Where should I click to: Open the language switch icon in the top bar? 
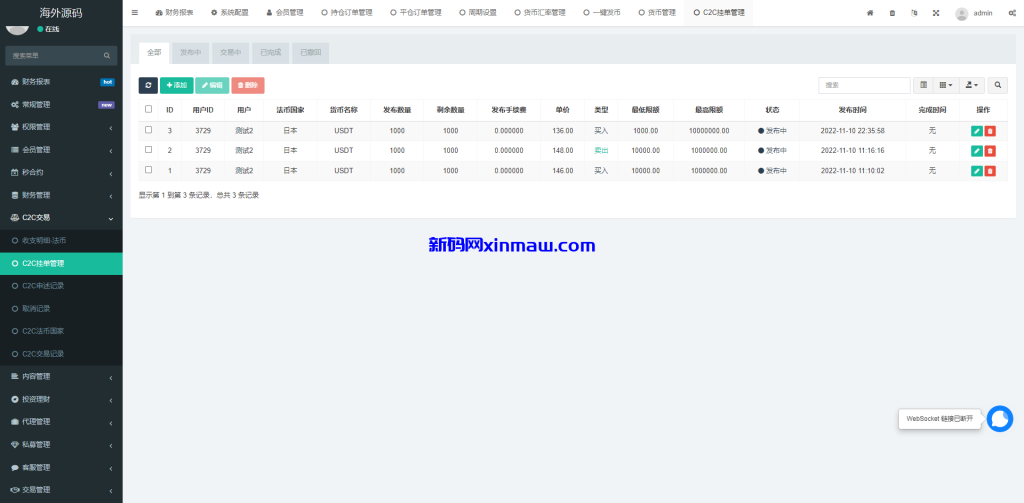[x=914, y=13]
